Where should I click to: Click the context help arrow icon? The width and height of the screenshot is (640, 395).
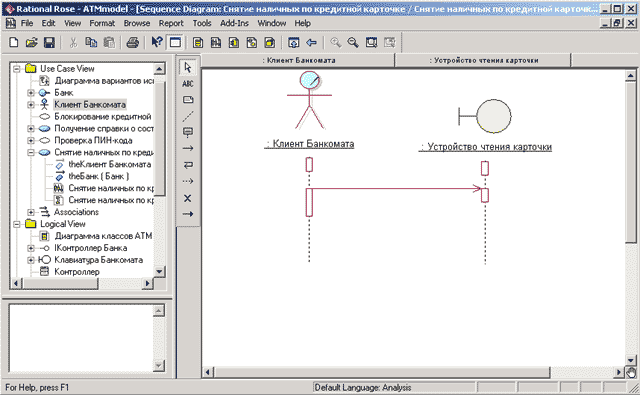157,42
